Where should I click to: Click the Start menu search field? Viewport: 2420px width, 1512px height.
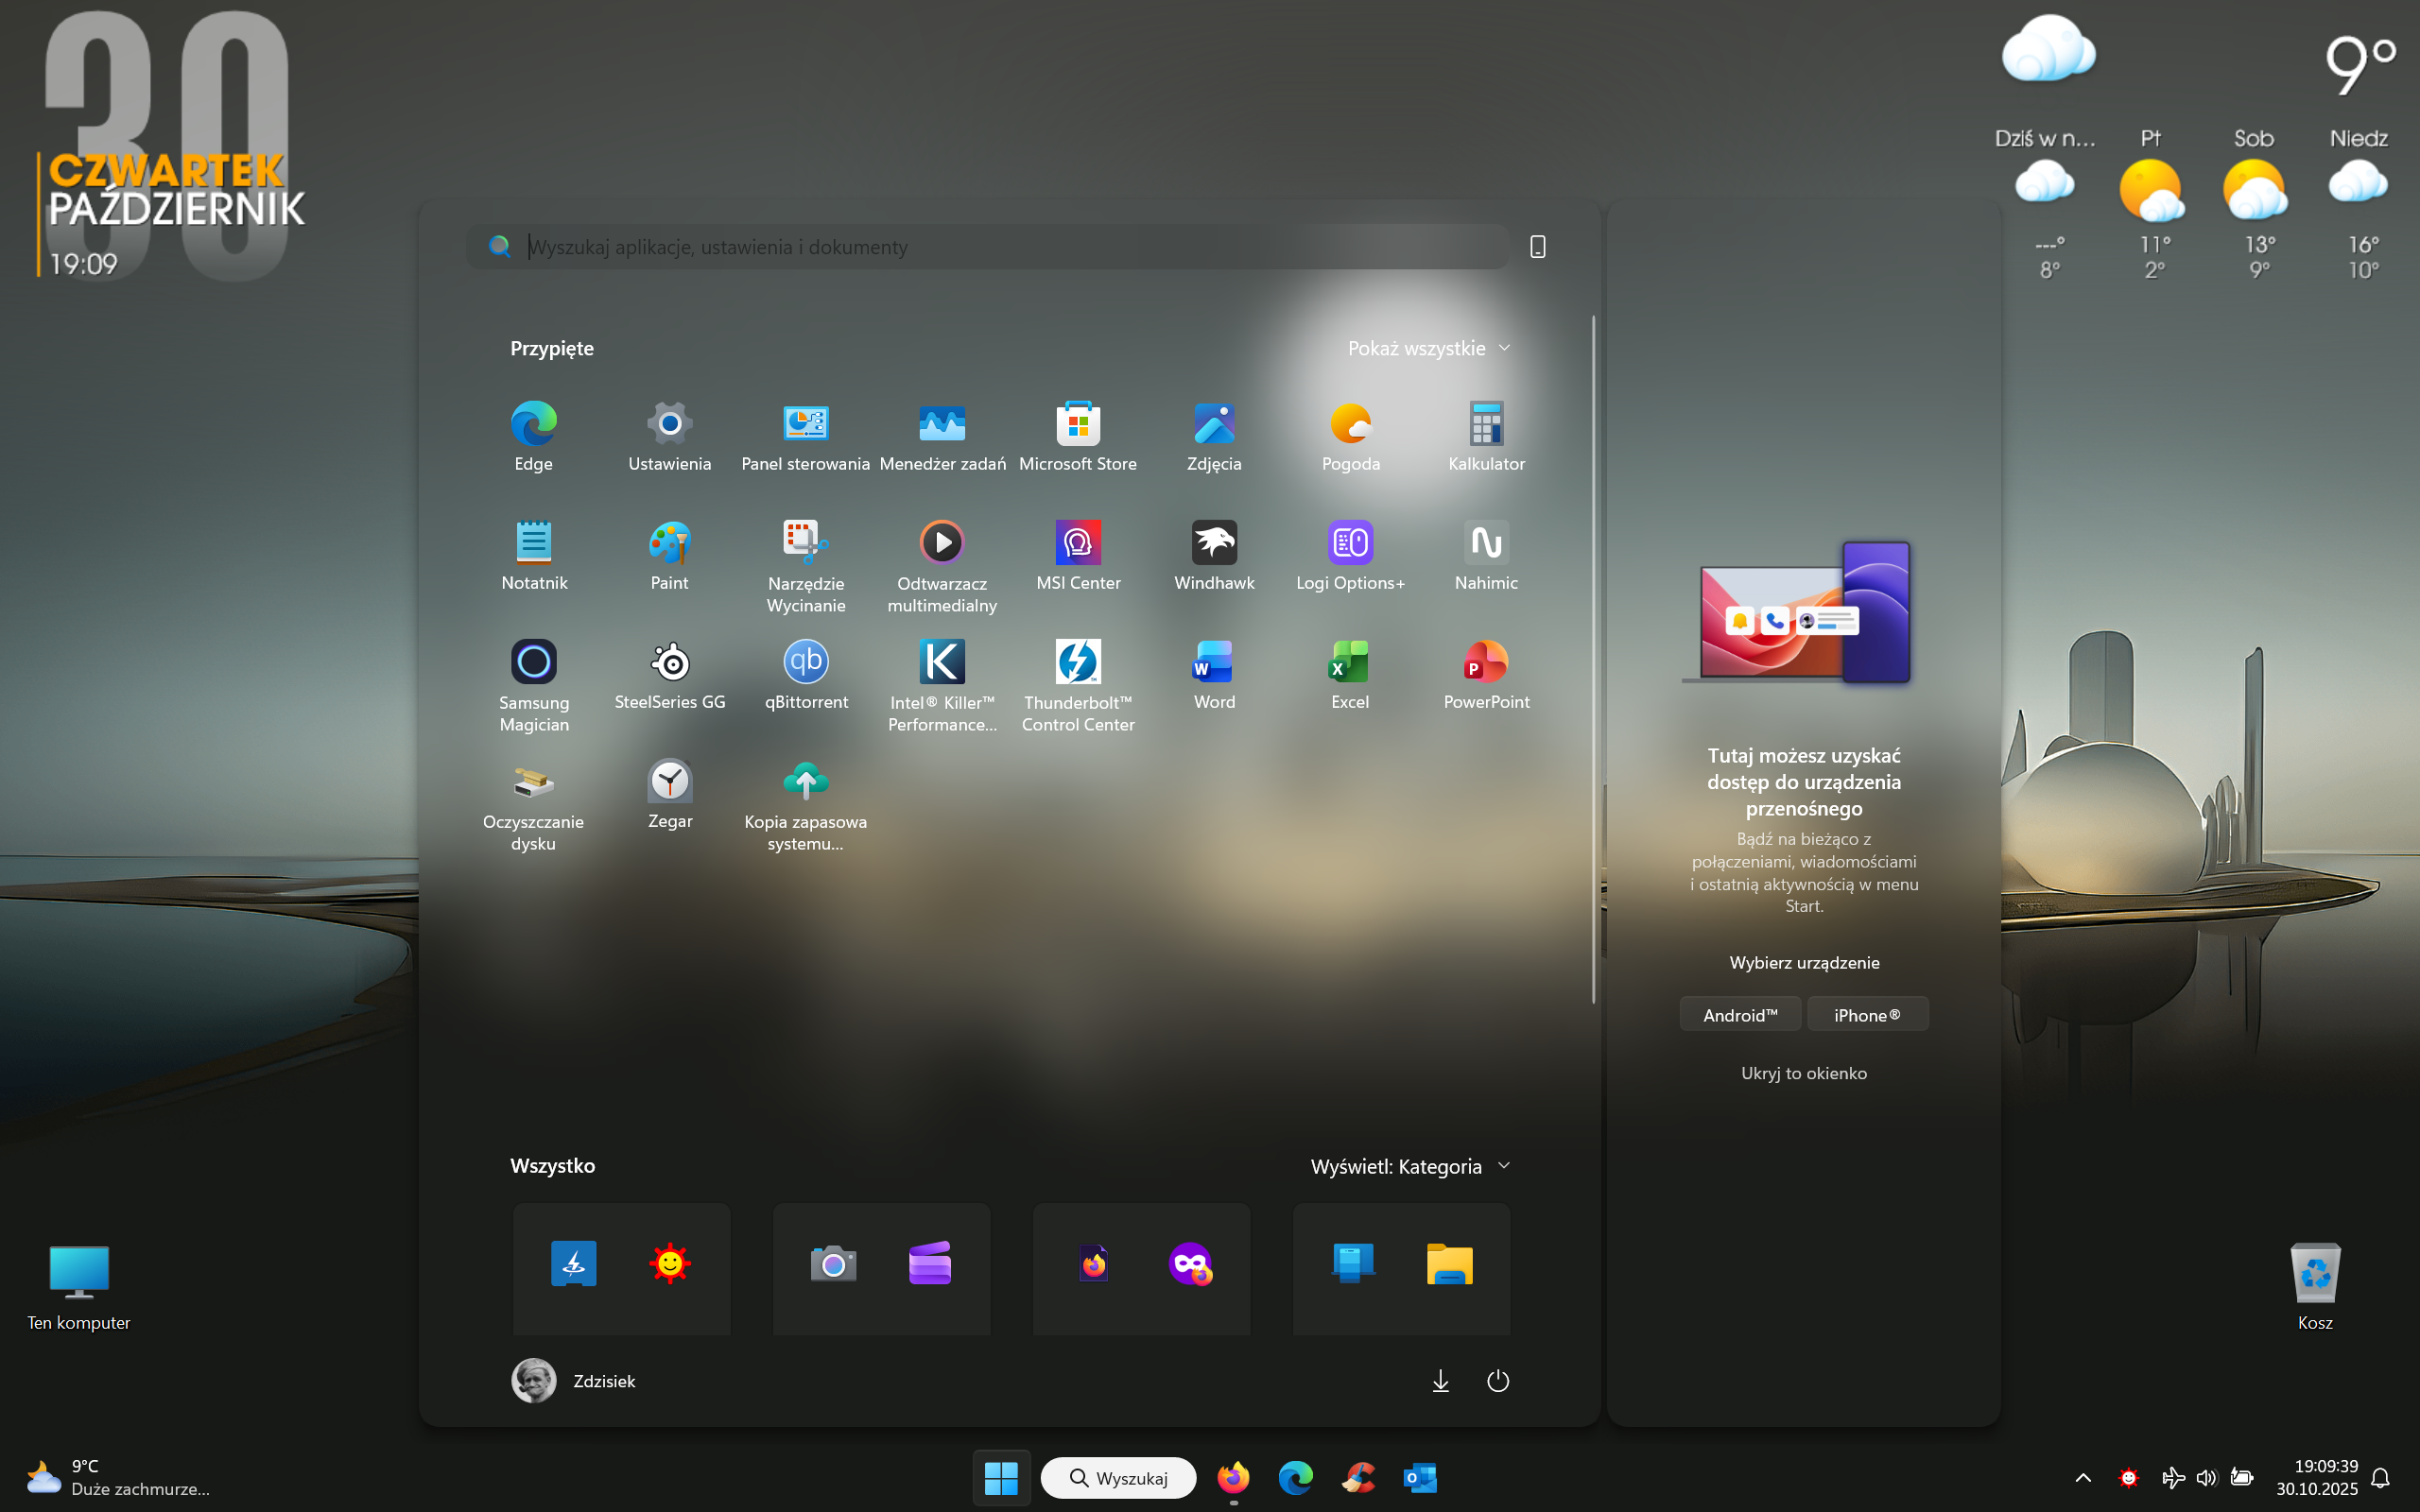point(1000,247)
